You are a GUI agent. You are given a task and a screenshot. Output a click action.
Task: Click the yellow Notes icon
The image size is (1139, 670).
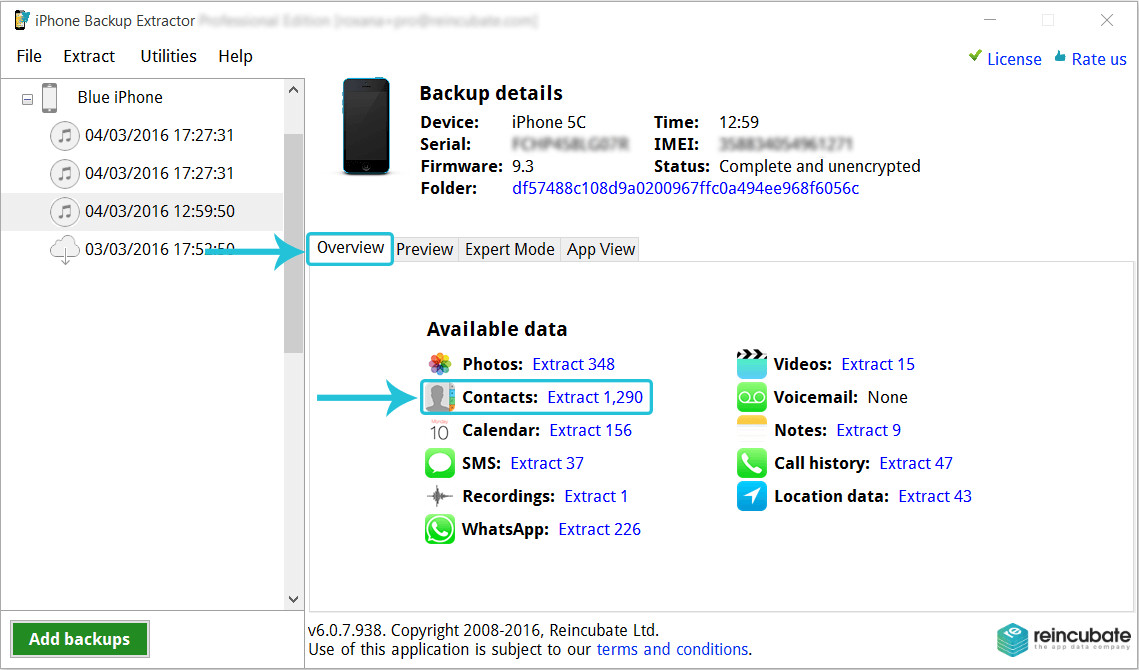pyautogui.click(x=751, y=430)
